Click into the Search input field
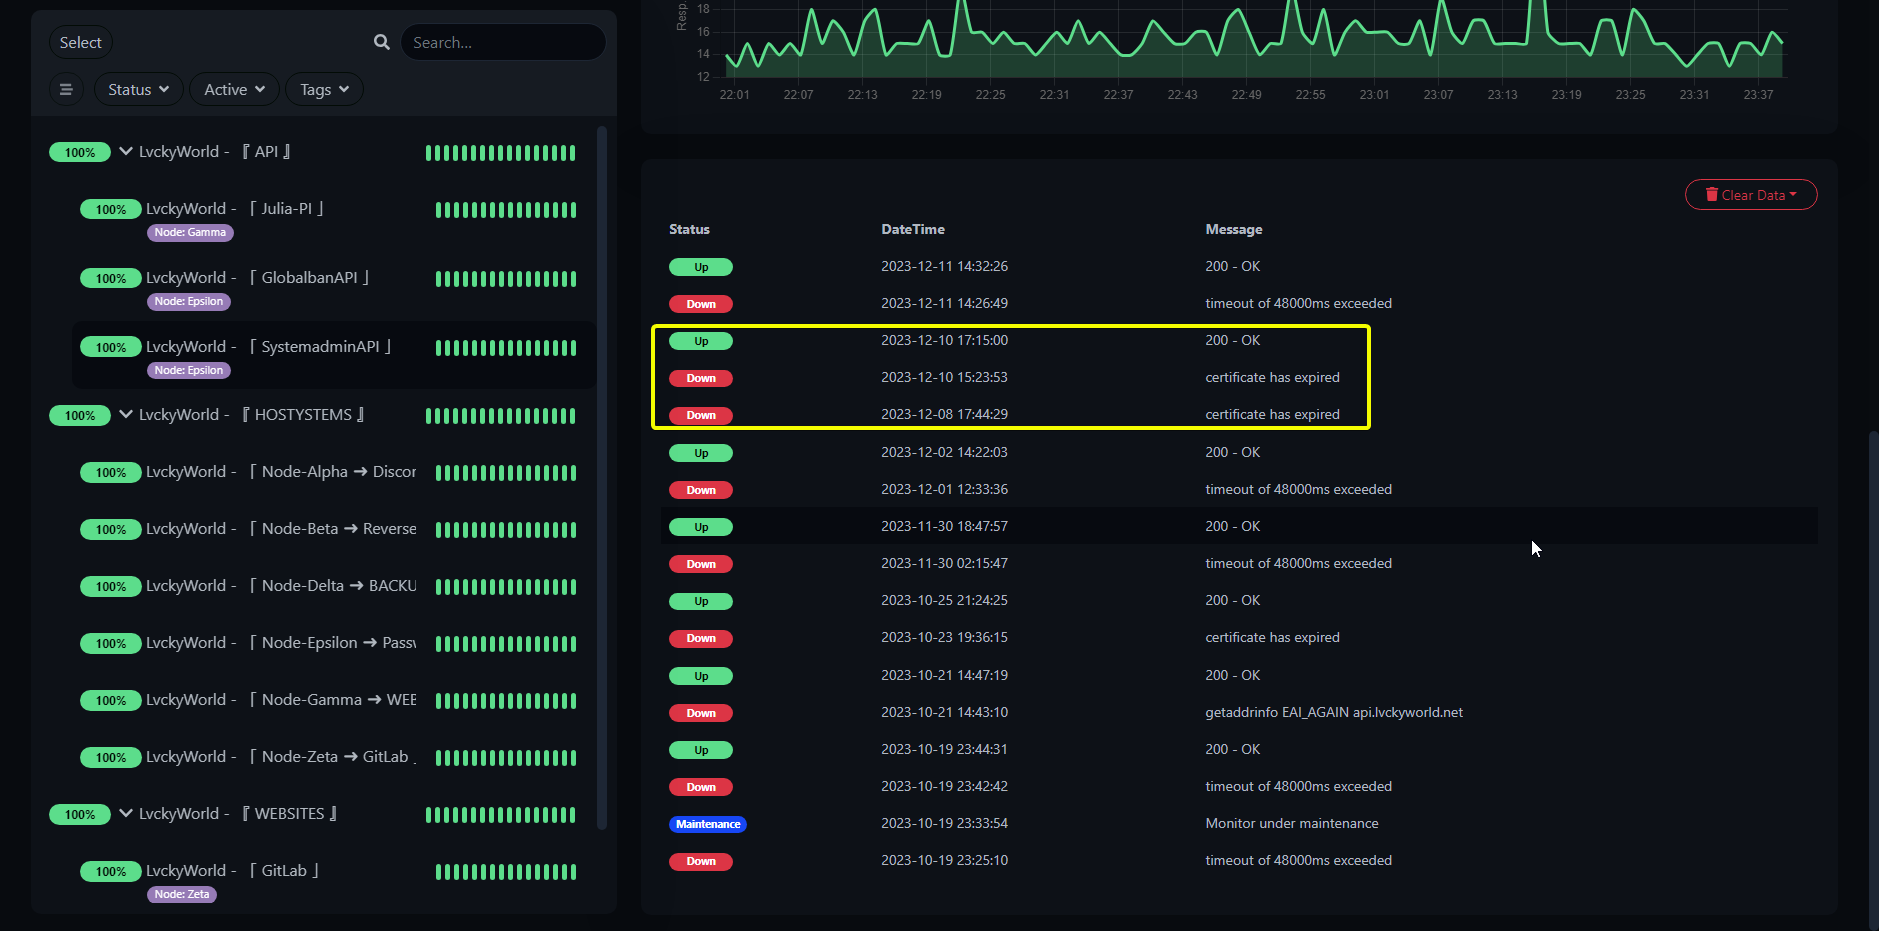Image resolution: width=1879 pixels, height=931 pixels. pyautogui.click(x=503, y=42)
